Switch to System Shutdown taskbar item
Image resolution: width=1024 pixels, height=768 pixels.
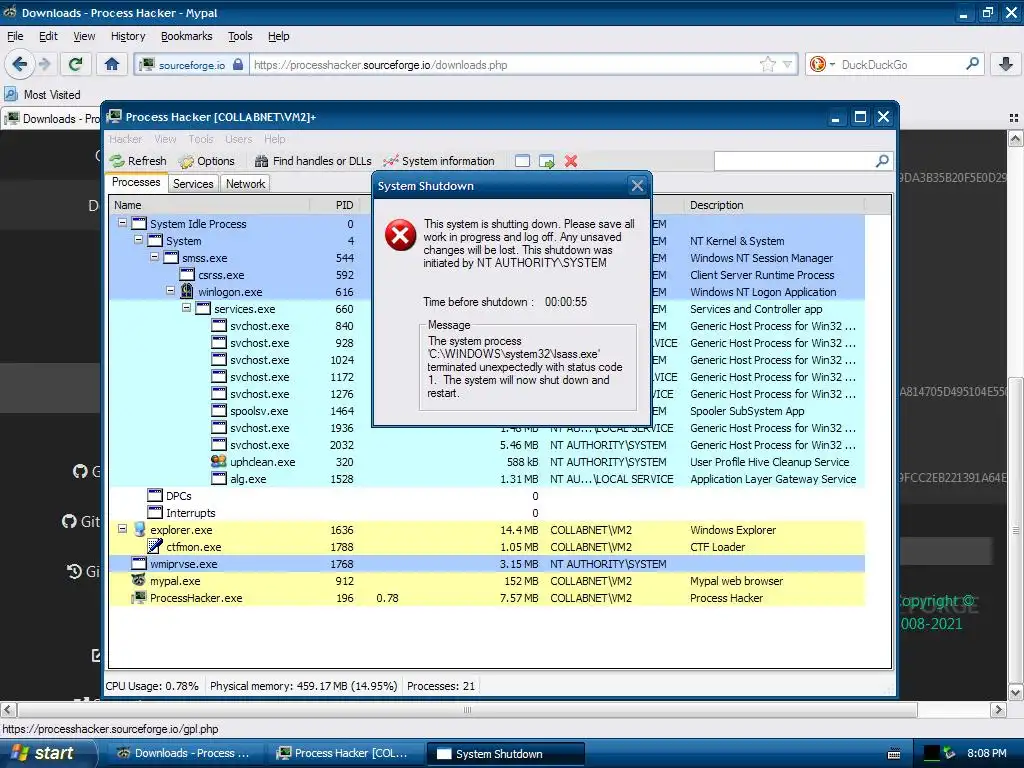pos(505,754)
